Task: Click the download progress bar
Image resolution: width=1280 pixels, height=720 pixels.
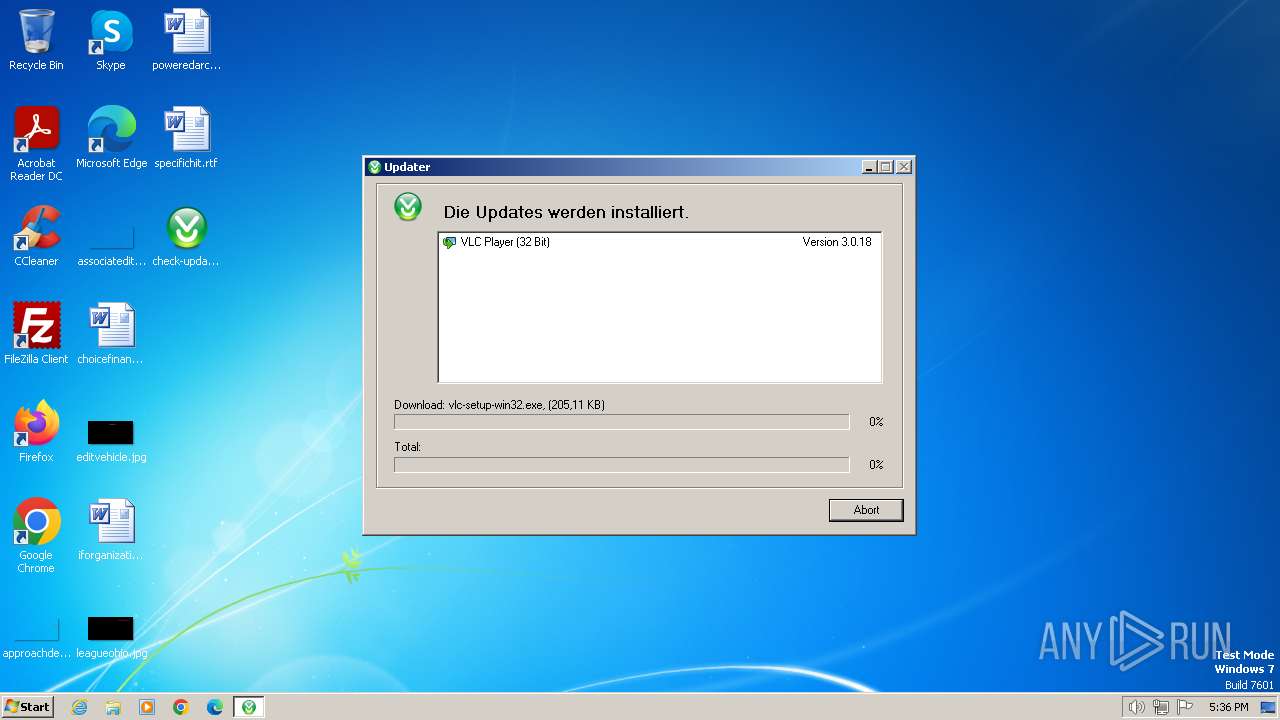Action: (x=621, y=422)
